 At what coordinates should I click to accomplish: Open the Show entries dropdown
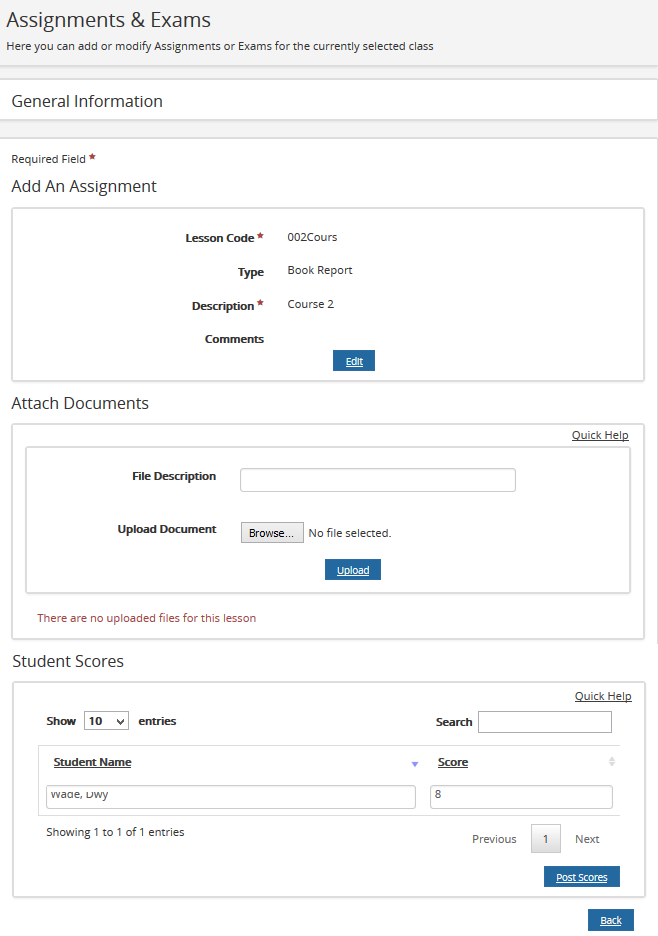pos(107,721)
